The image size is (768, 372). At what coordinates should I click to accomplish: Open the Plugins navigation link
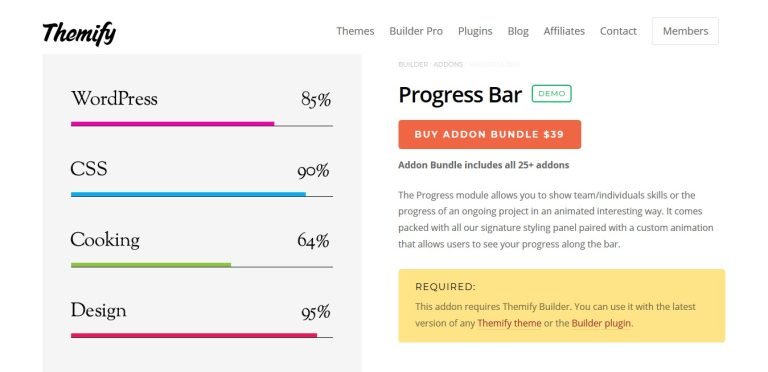[475, 31]
